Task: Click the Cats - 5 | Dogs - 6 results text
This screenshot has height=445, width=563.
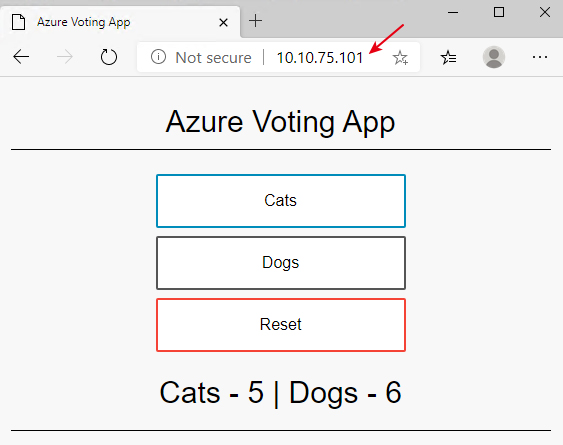Action: [280, 393]
